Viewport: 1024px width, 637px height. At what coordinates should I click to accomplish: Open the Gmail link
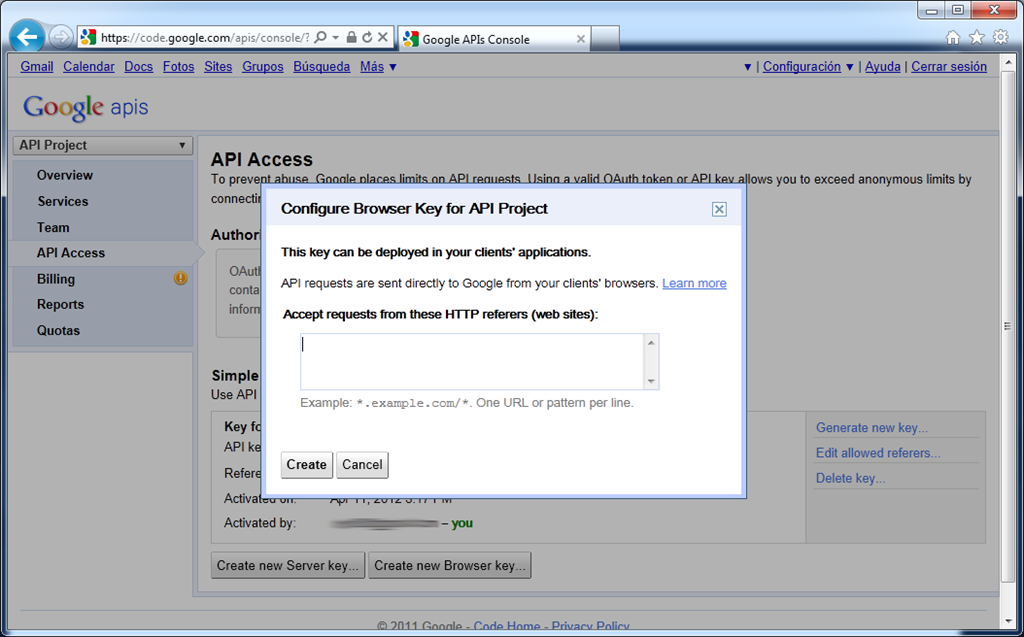click(x=37, y=67)
